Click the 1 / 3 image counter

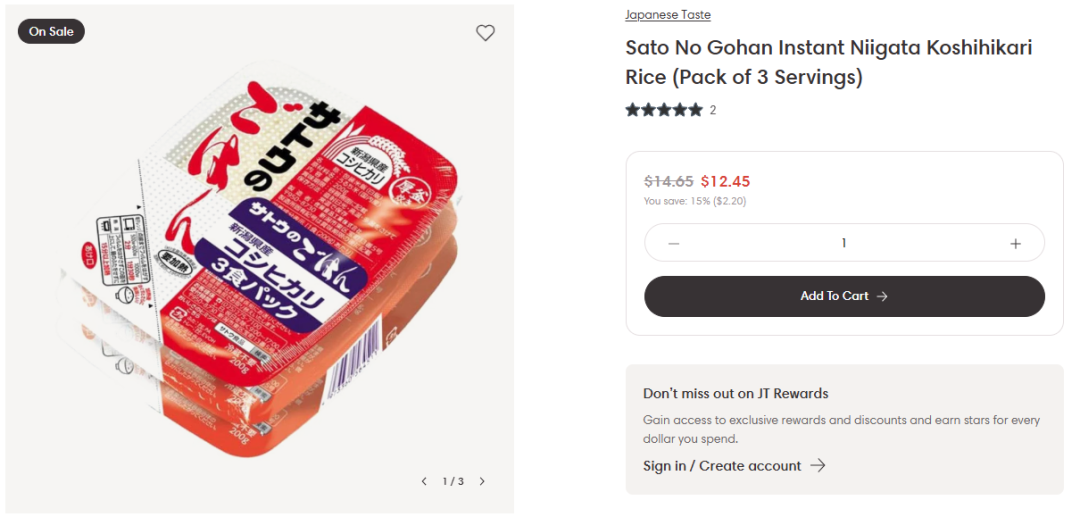[453, 482]
